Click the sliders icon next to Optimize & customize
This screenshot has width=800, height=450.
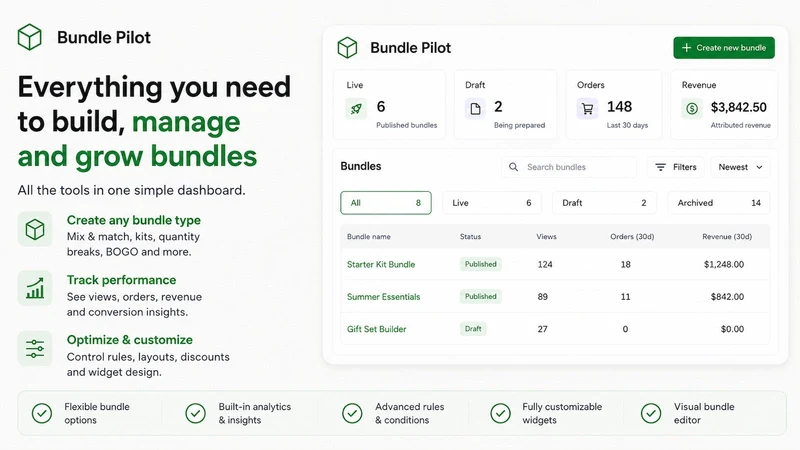35,348
